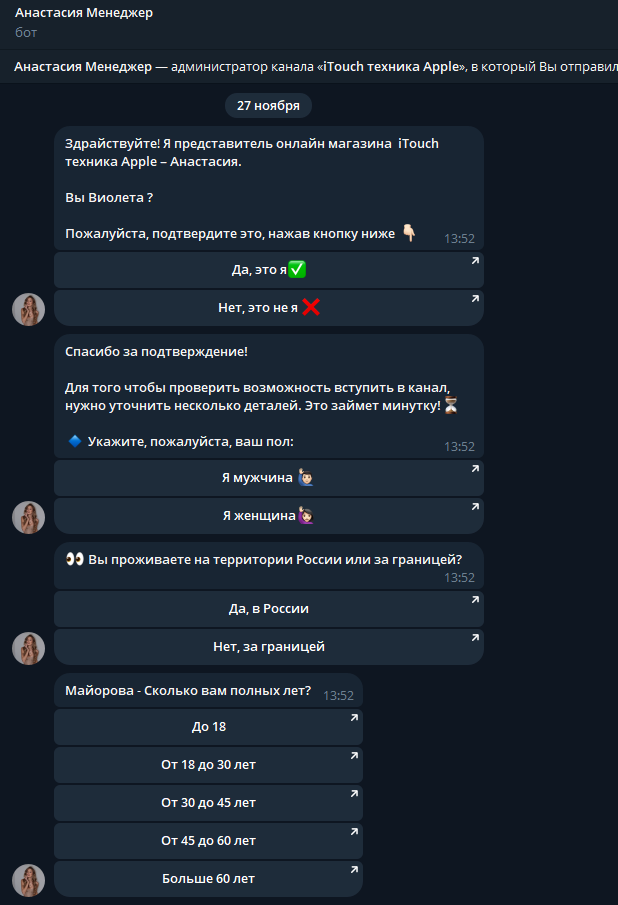Pick the 'До 18' age option
Image resolution: width=618 pixels, height=905 pixels.
click(x=208, y=727)
